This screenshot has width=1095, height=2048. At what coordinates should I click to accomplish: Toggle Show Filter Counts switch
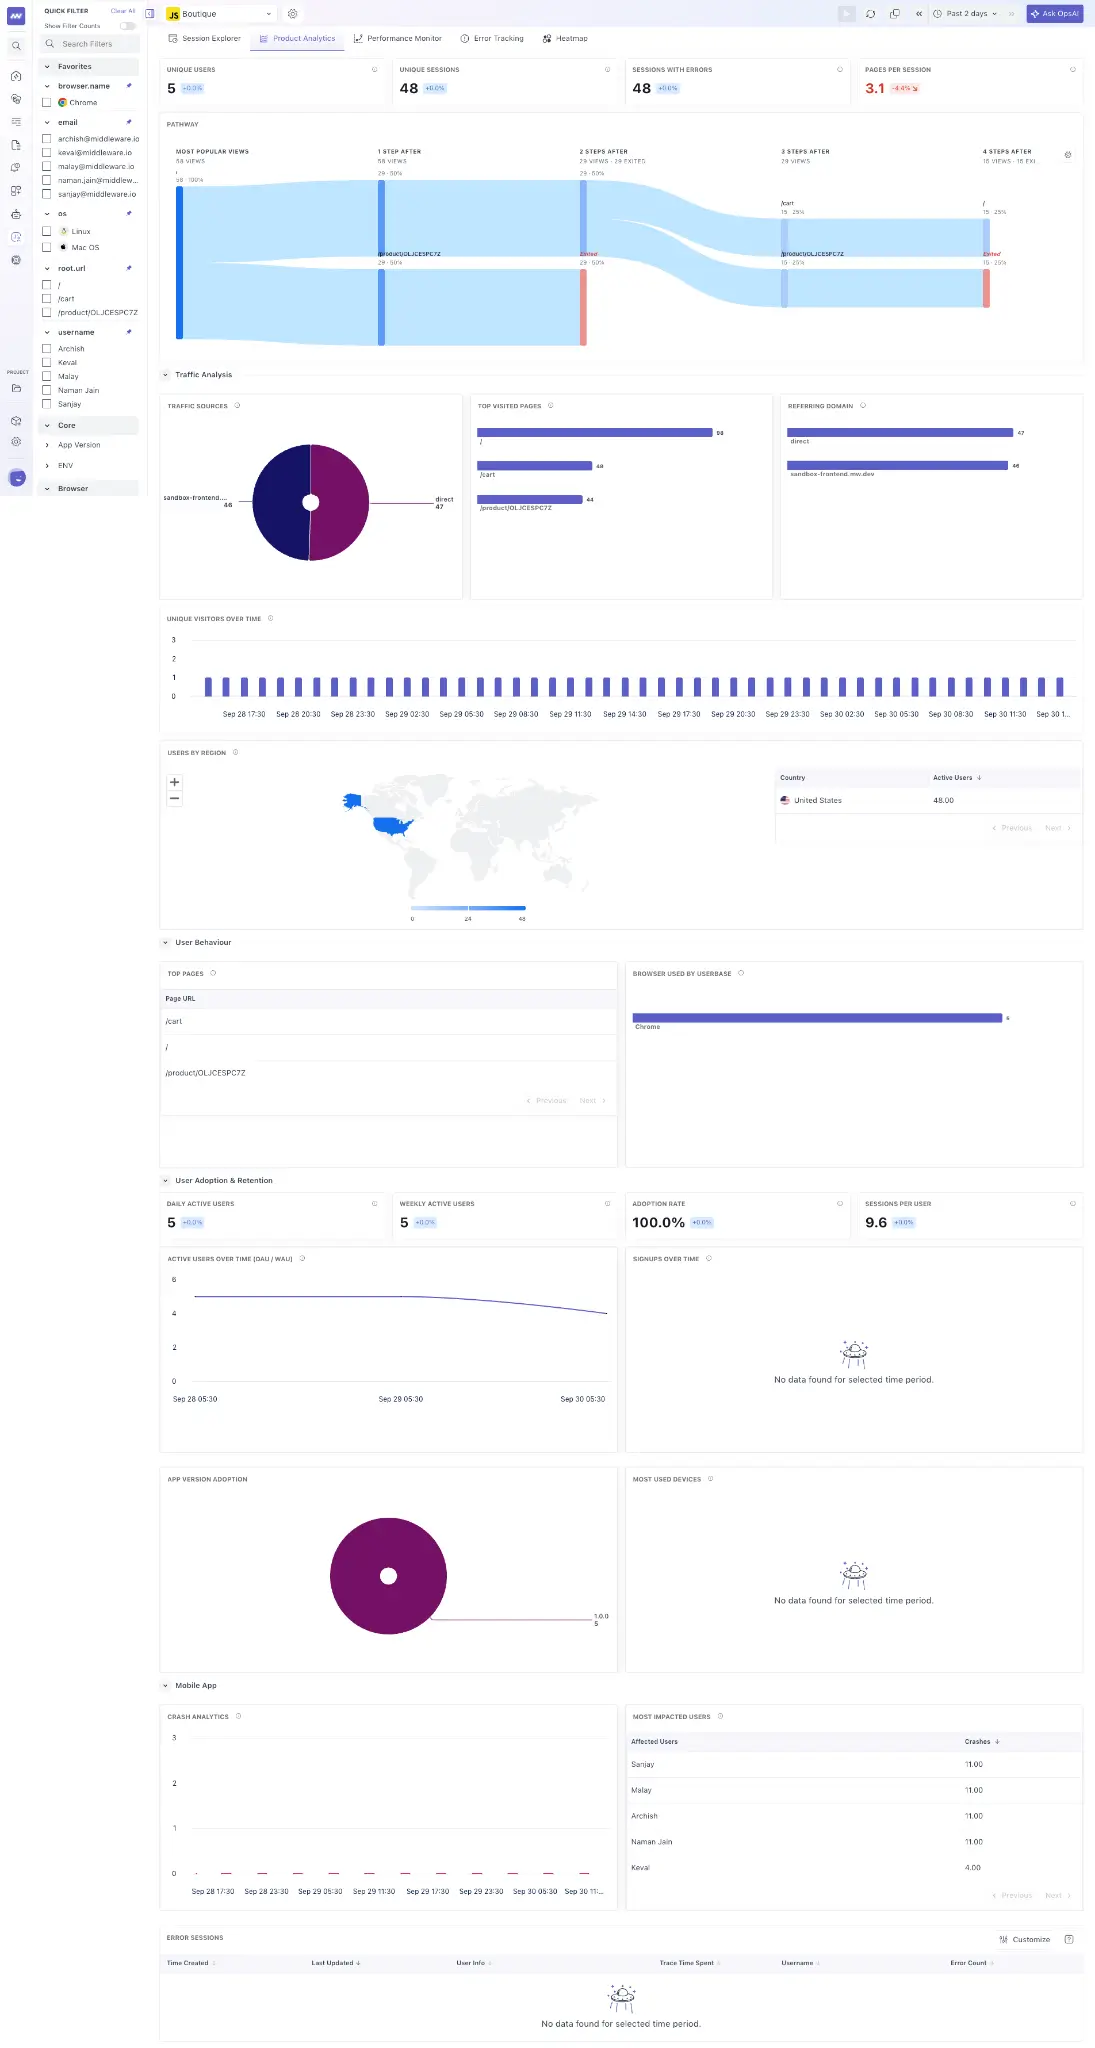[128, 26]
